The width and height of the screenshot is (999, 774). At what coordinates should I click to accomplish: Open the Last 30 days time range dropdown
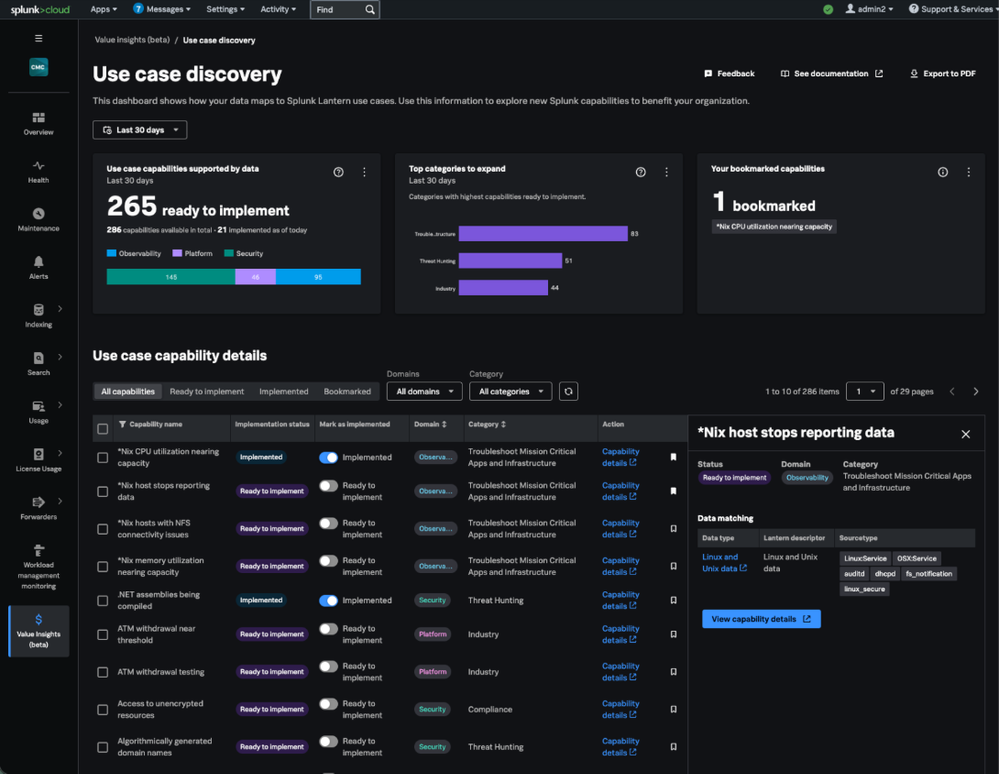140,130
